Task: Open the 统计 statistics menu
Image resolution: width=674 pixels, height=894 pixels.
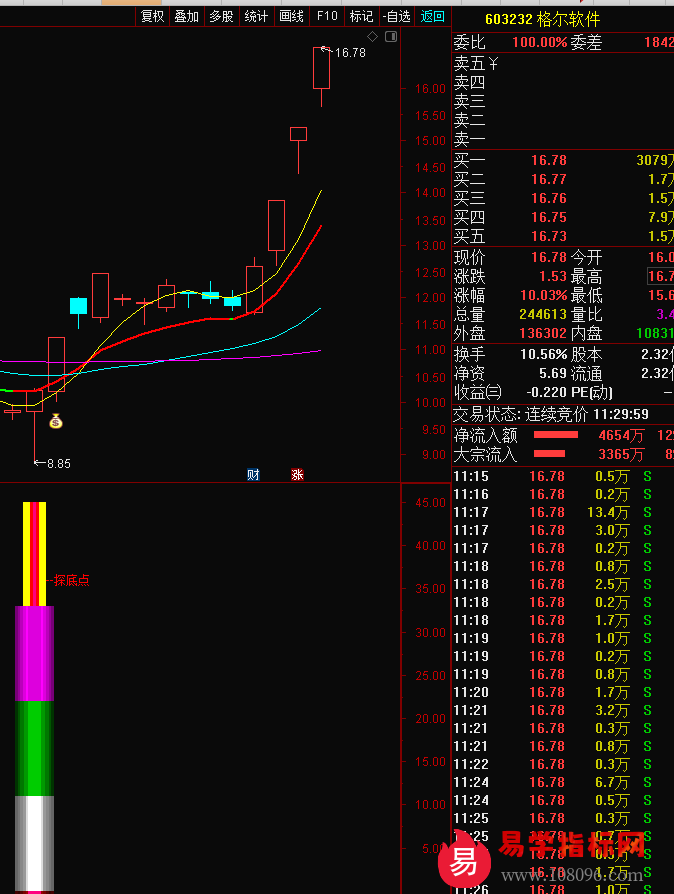Action: [256, 16]
